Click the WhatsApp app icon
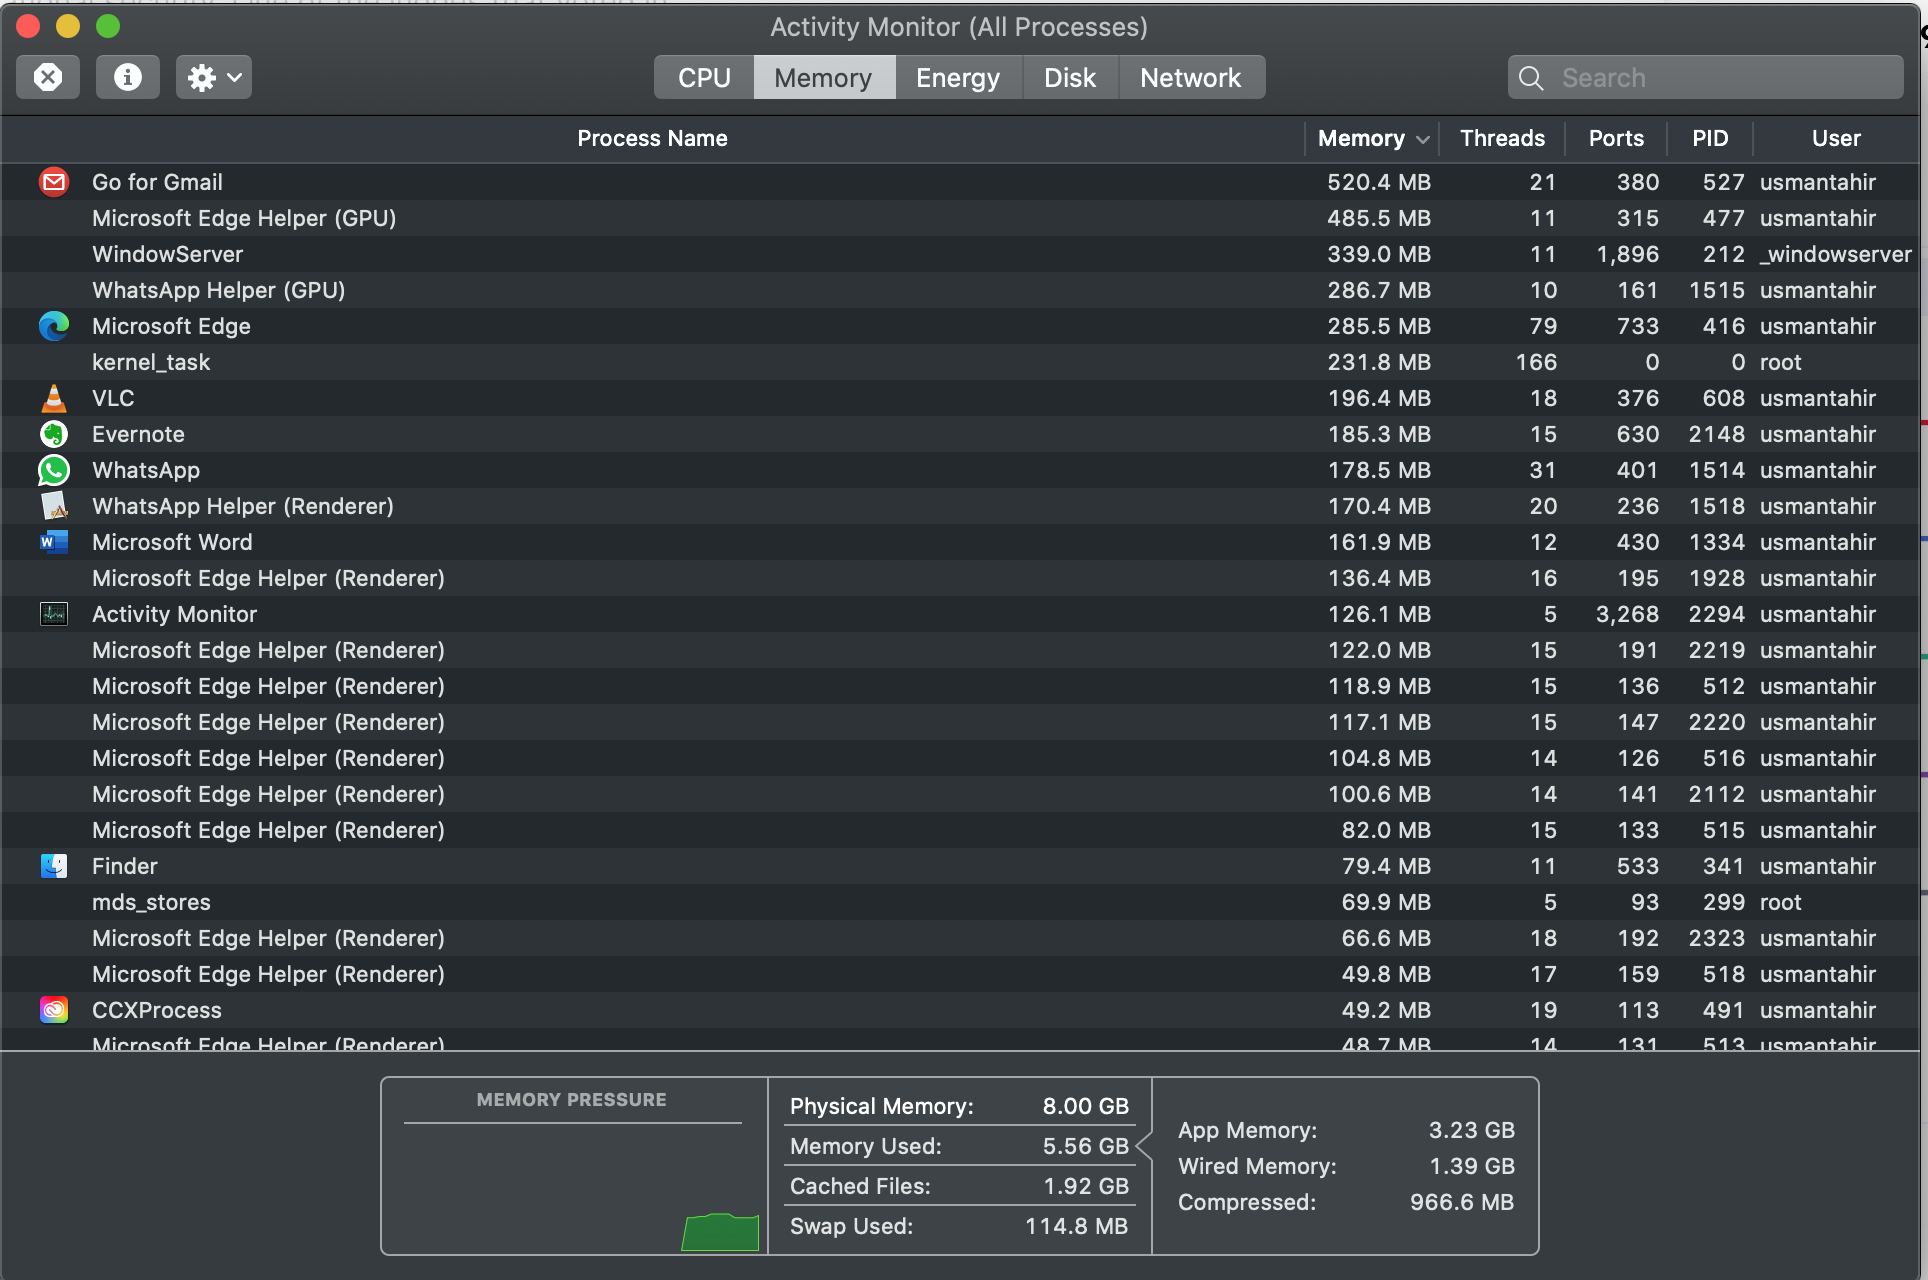Image resolution: width=1928 pixels, height=1280 pixels. pos(54,470)
